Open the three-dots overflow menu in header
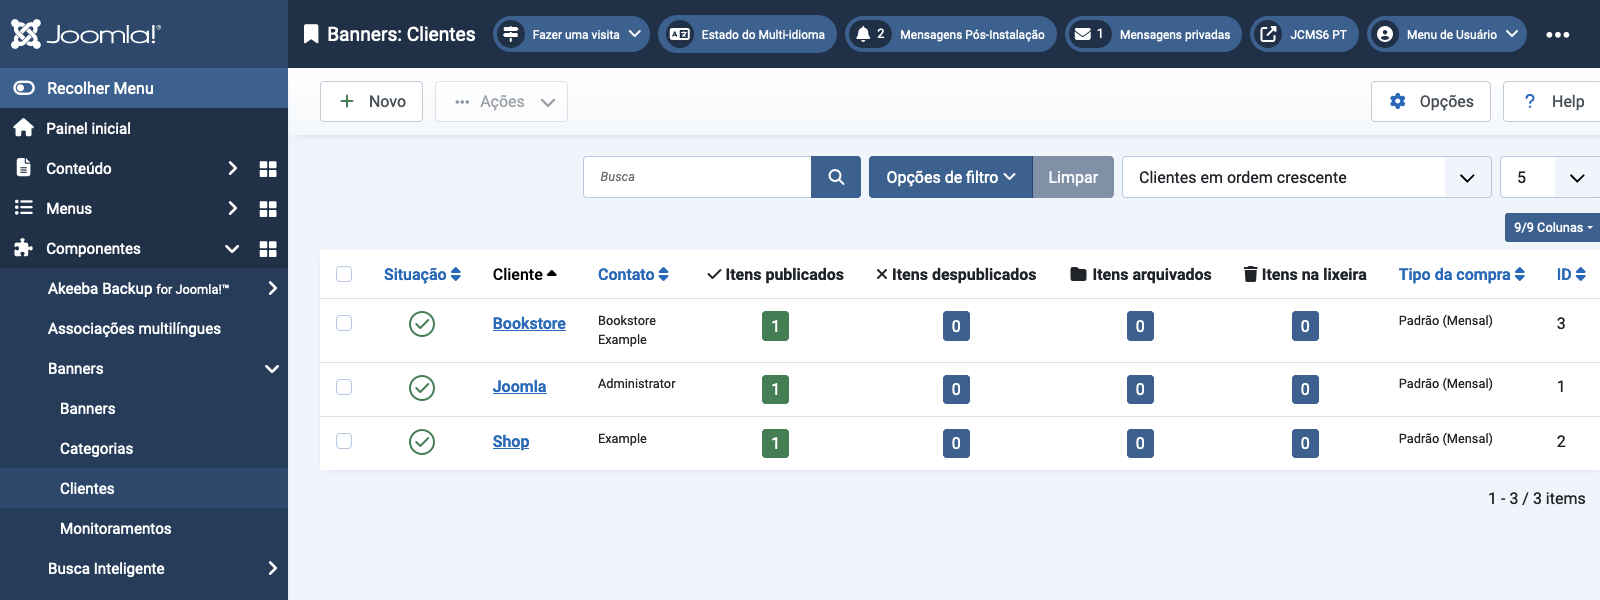The image size is (1600, 600). [1557, 34]
